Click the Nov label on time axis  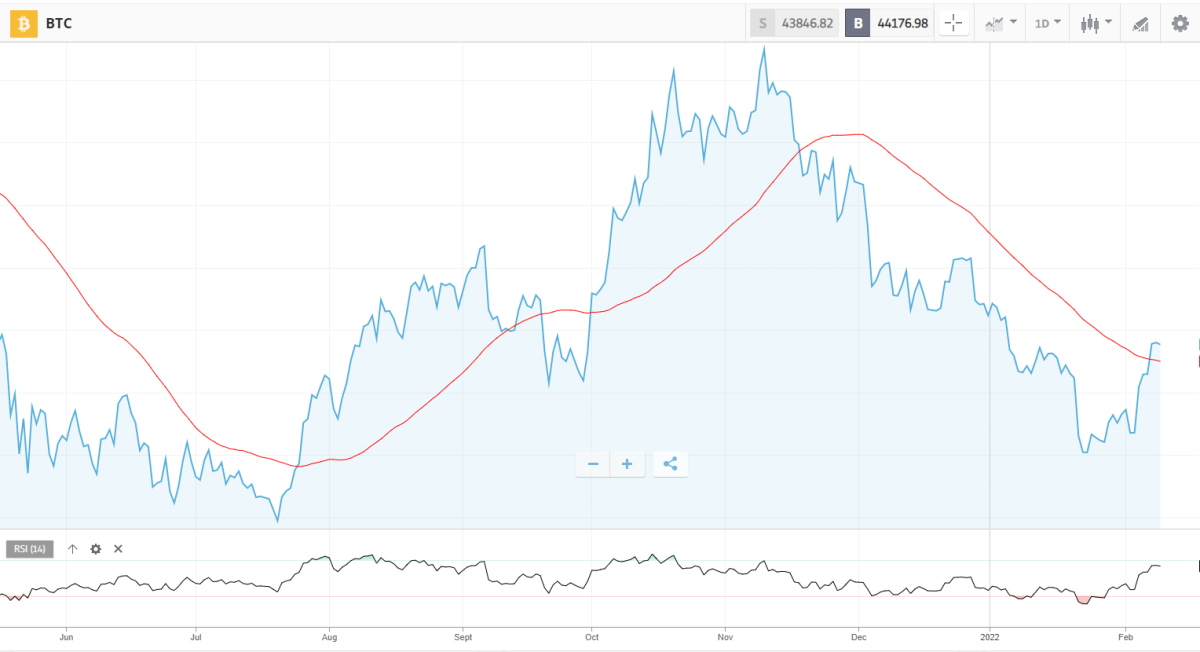point(727,636)
